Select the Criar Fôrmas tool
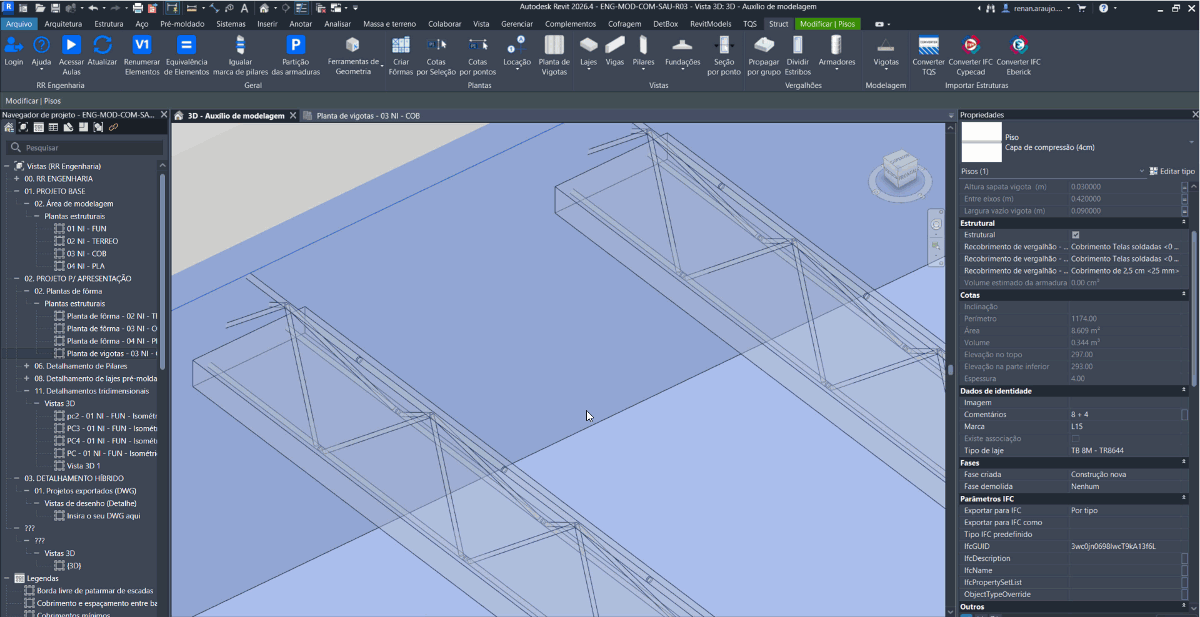Image resolution: width=1200 pixels, height=617 pixels. point(401,46)
